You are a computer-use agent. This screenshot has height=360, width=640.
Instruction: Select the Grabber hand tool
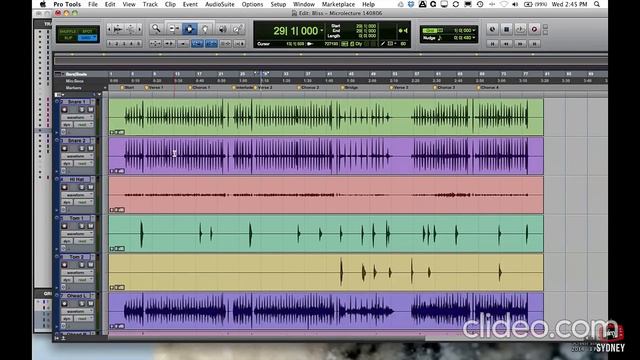pos(205,29)
